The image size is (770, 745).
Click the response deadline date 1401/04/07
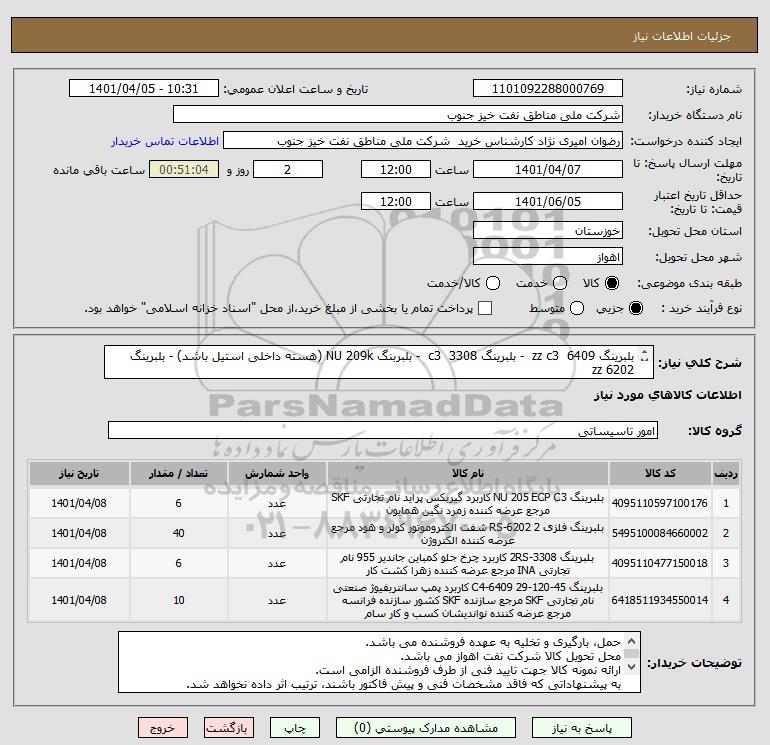click(x=548, y=169)
